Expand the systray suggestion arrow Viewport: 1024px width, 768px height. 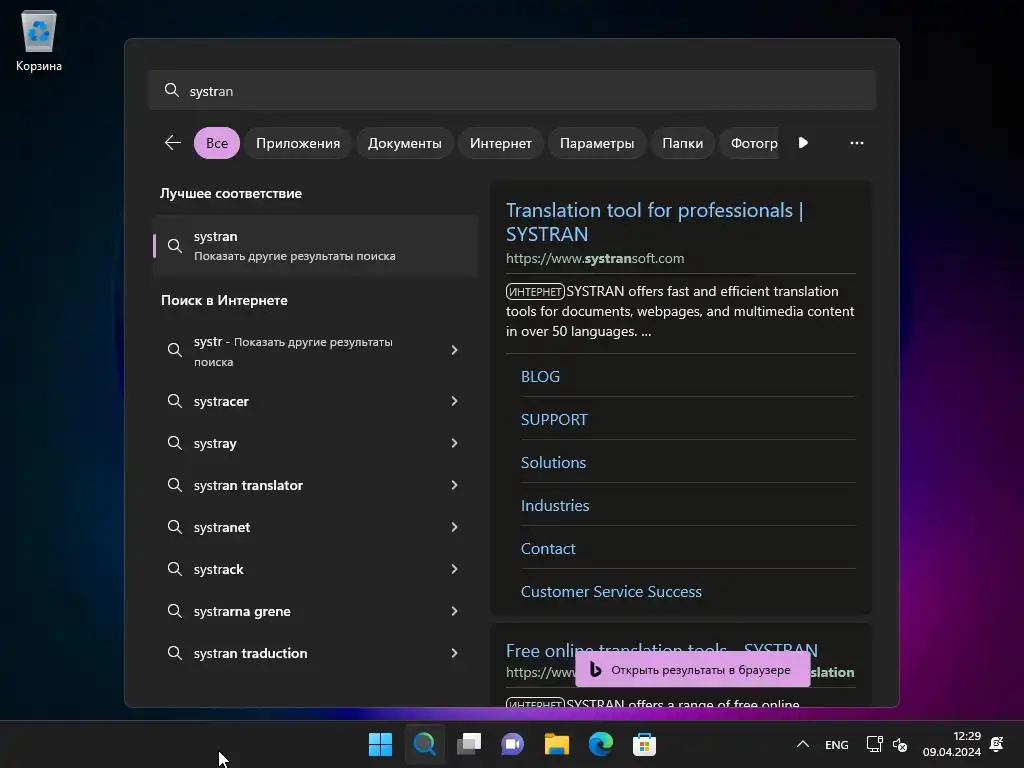click(454, 443)
